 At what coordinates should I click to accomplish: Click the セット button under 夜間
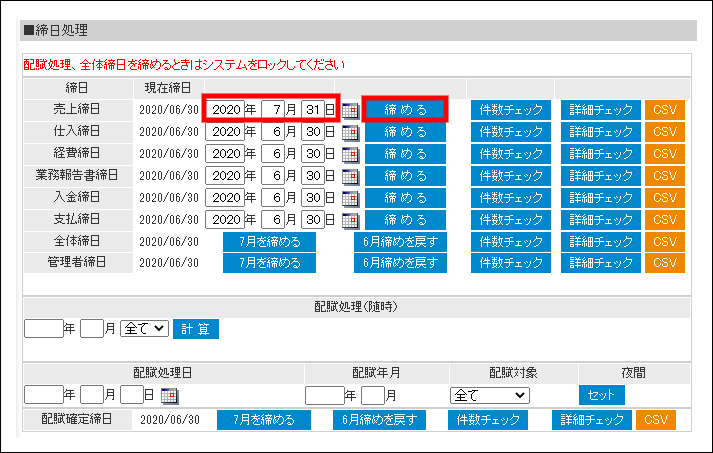[601, 395]
